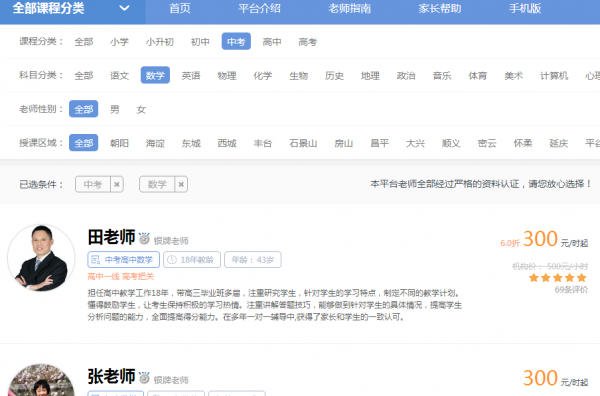This screenshot has width=600, height=396.
Task: Select 全部 in 科目分类 row
Action: point(84,75)
